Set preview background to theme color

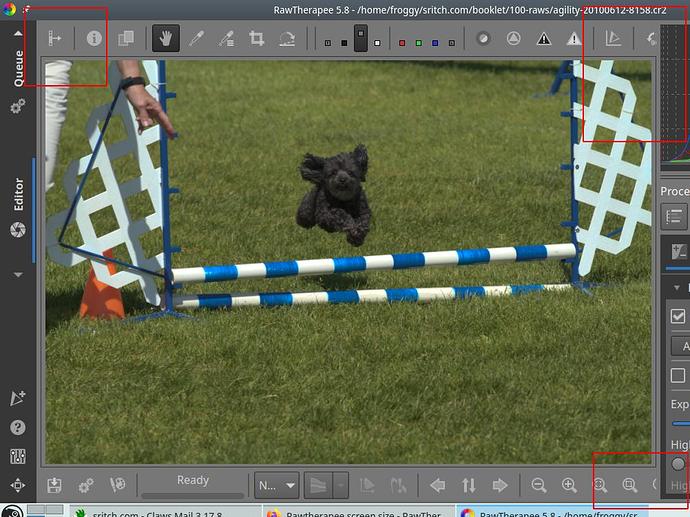coord(327,43)
